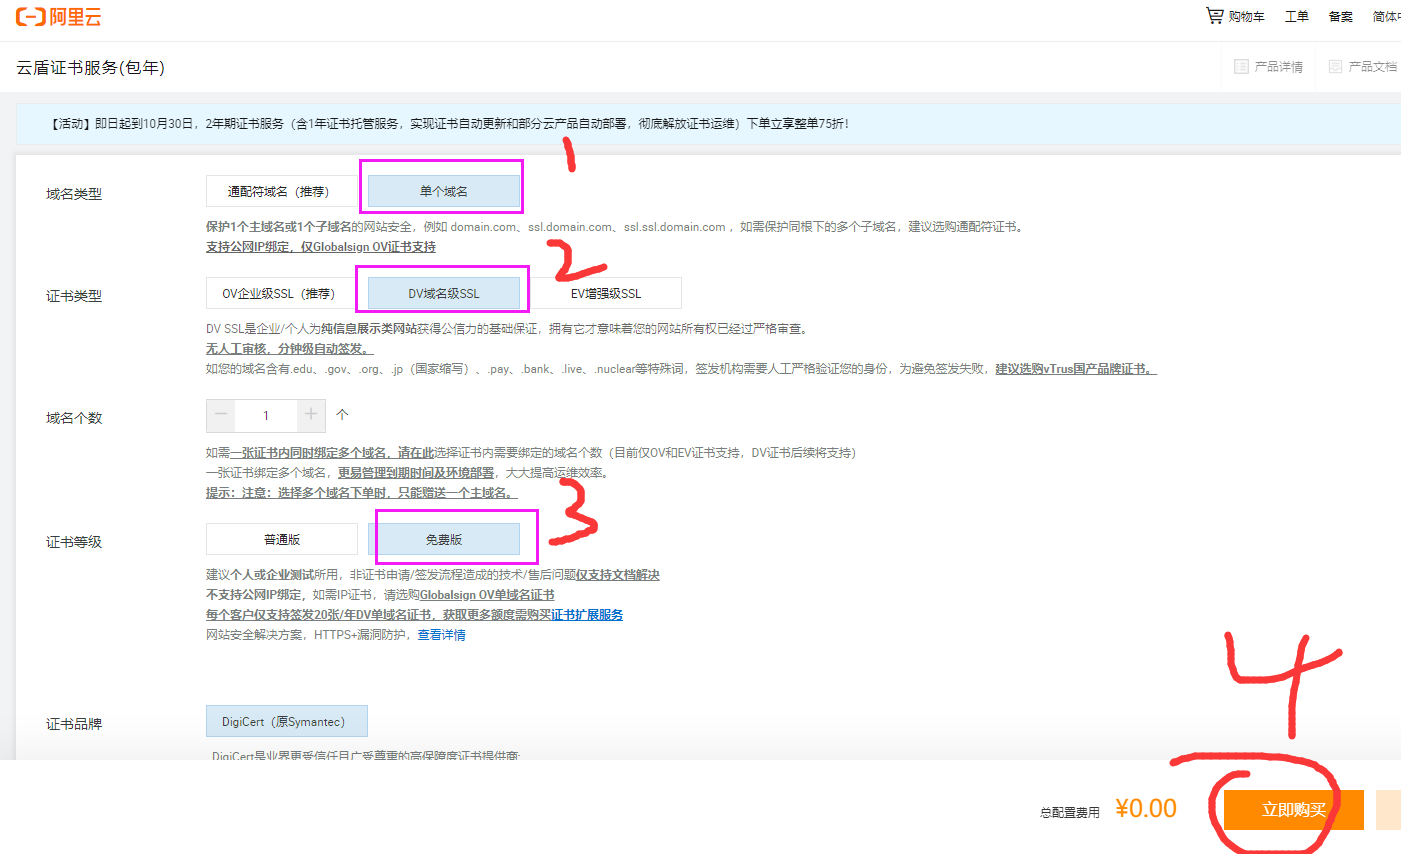Click the 域名个数 label
This screenshot has height=854, width=1401.
[74, 418]
